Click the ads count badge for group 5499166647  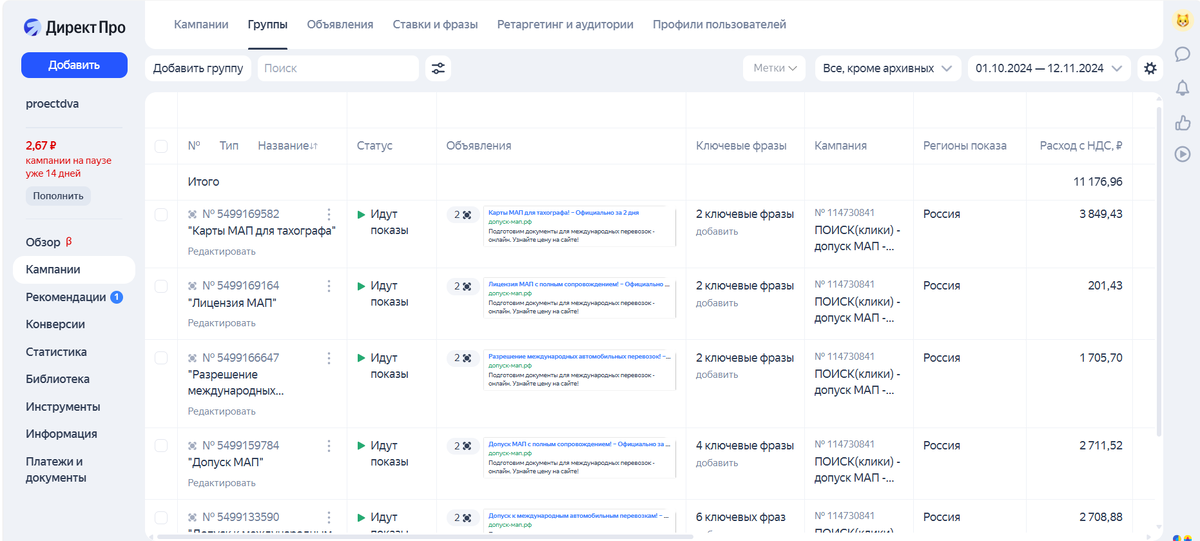click(x=461, y=358)
